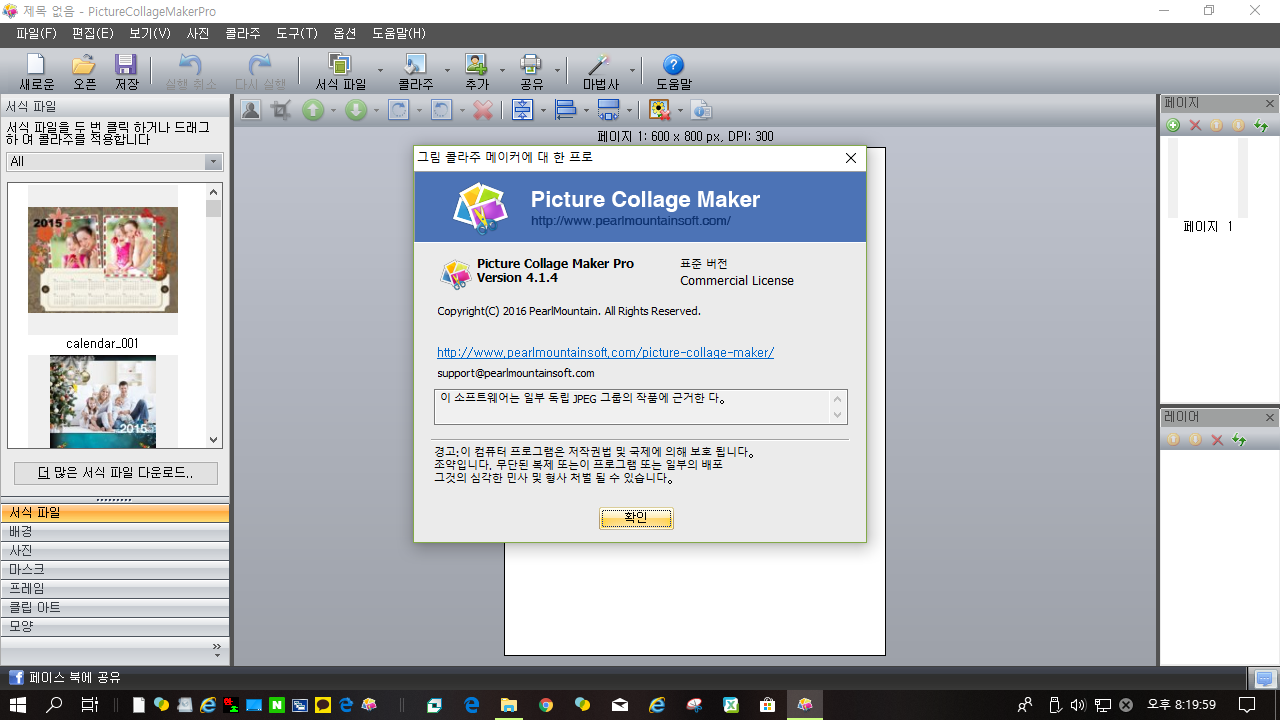This screenshot has height=720, width=1280.
Task: Open the 마법사 wizard wand icon
Action: pyautogui.click(x=600, y=66)
